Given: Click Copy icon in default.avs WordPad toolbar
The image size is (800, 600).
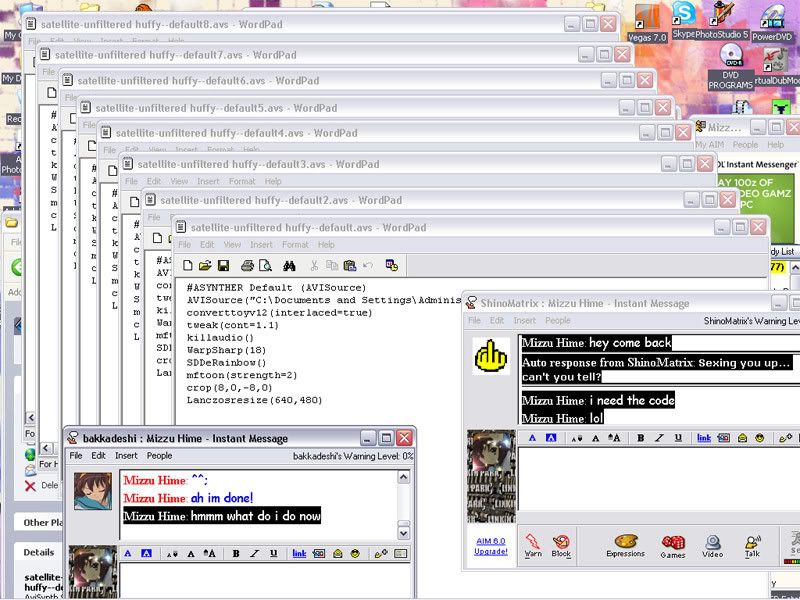Looking at the screenshot, I should point(332,266).
